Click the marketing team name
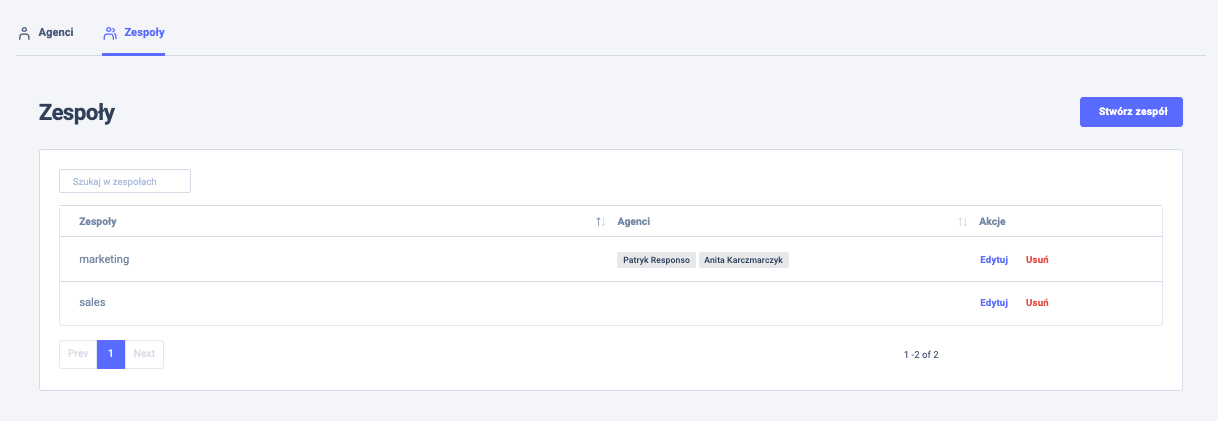The image size is (1218, 421). 104,259
